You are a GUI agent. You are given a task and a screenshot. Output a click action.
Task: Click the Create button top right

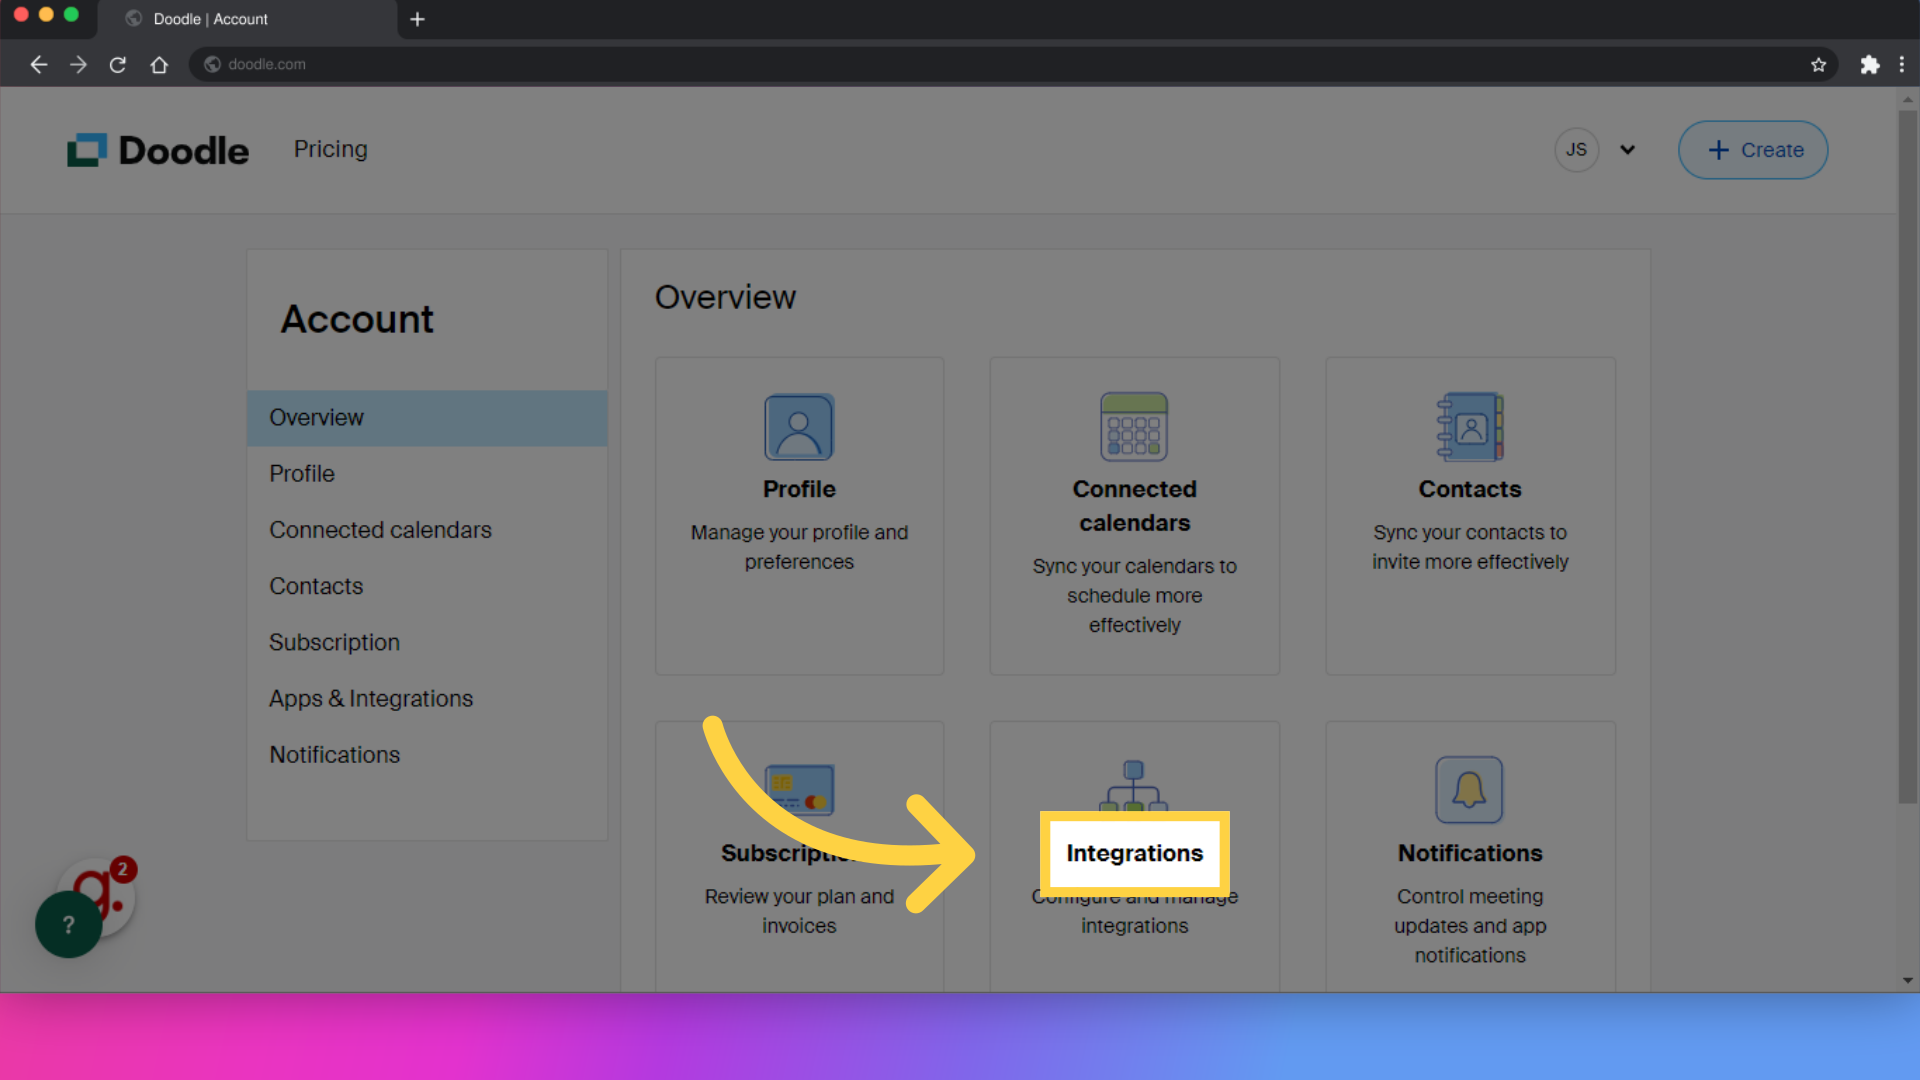[1756, 149]
